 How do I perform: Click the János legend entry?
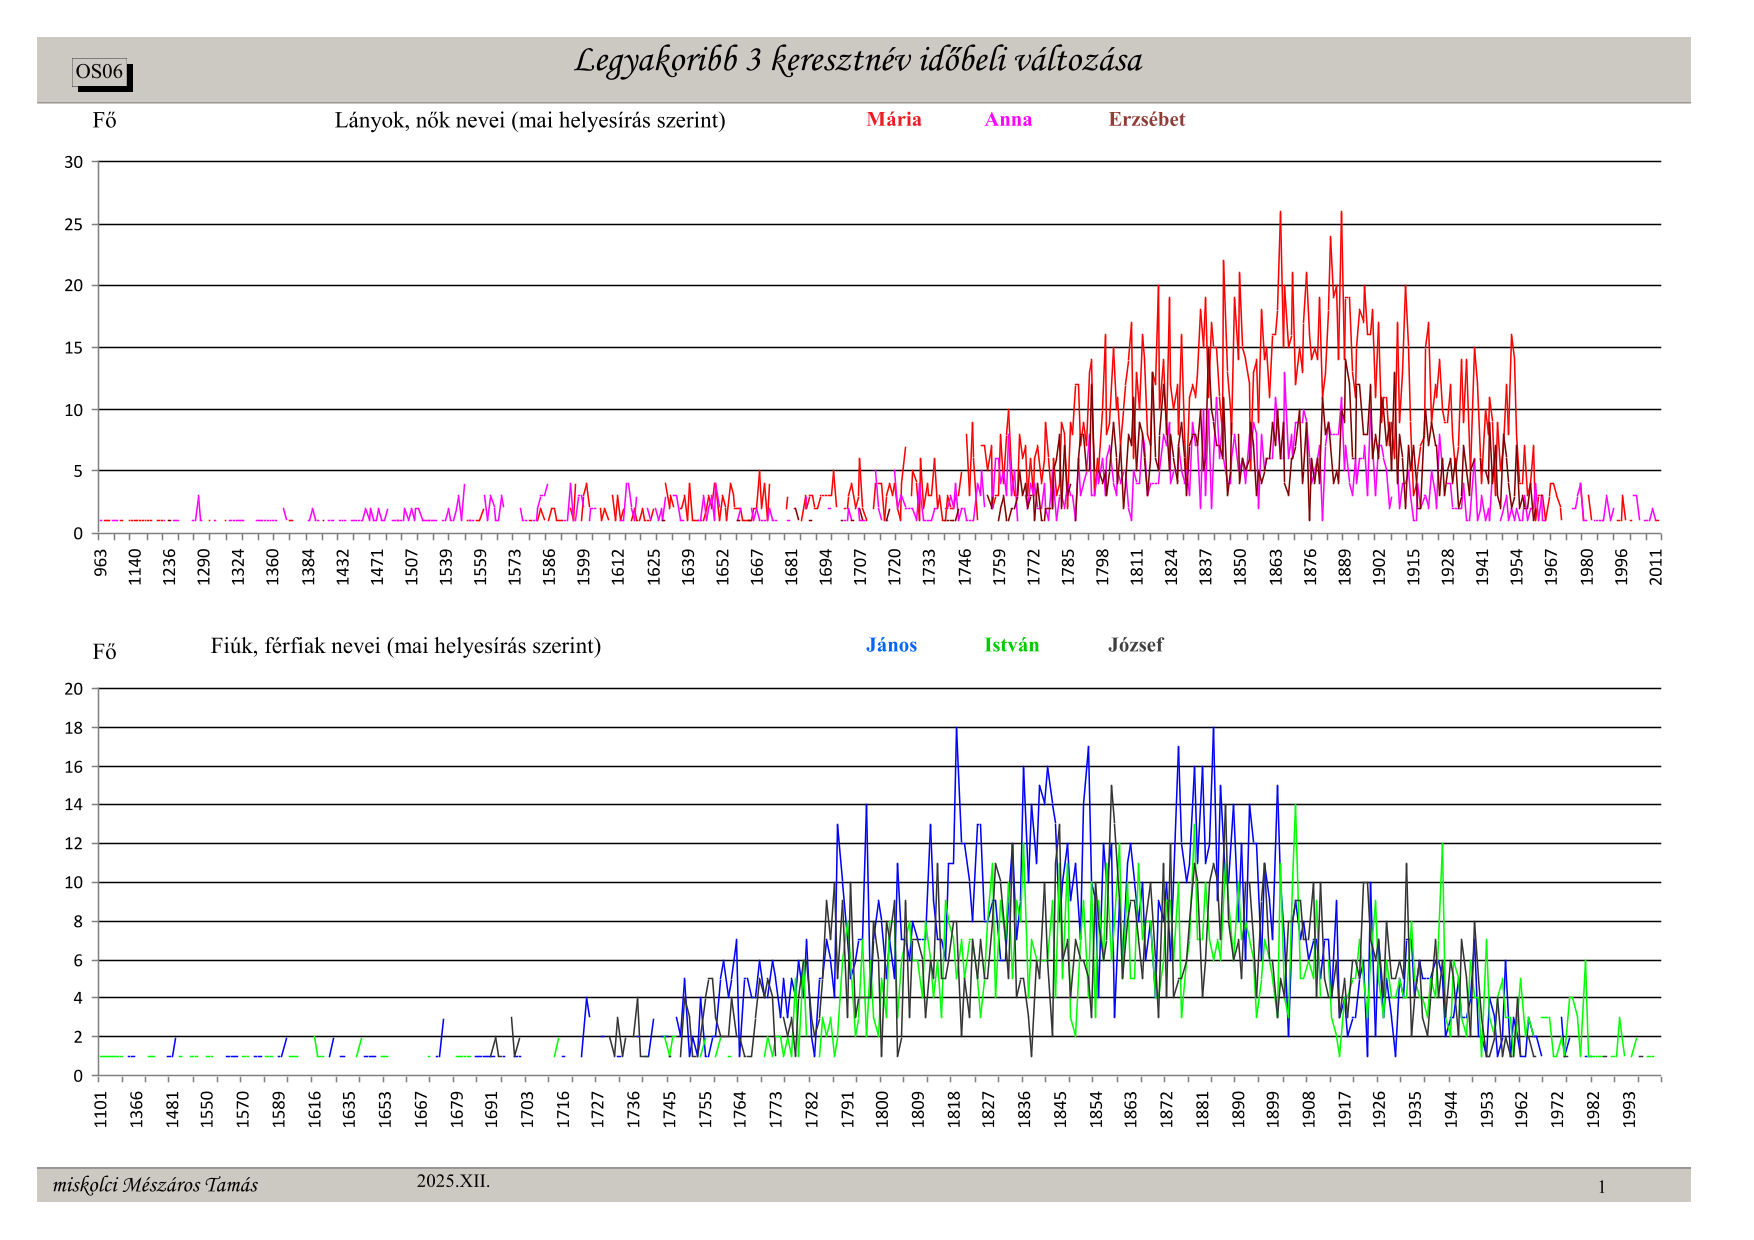(x=891, y=645)
